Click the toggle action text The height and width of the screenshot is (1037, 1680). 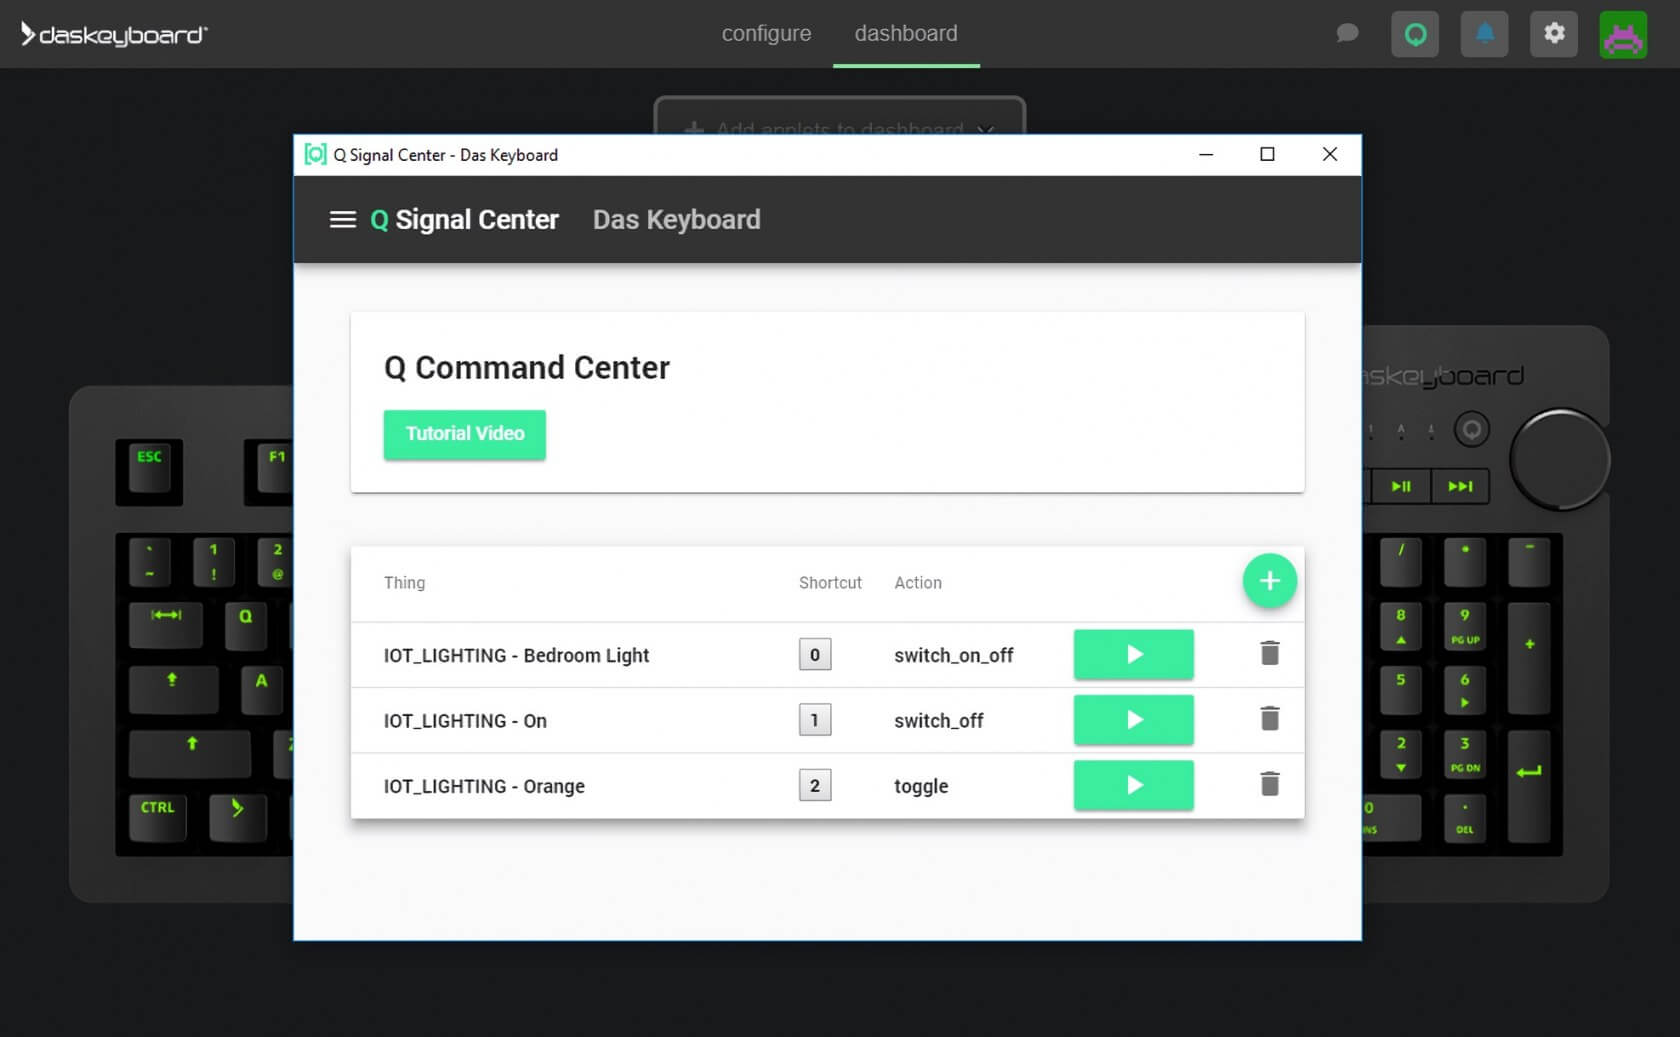(x=921, y=787)
